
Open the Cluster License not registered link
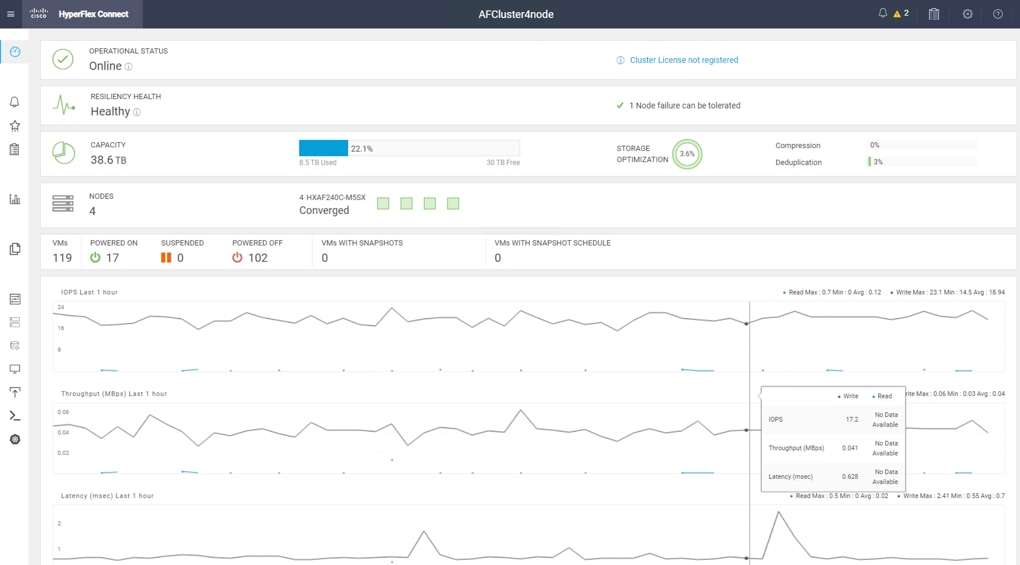(684, 60)
